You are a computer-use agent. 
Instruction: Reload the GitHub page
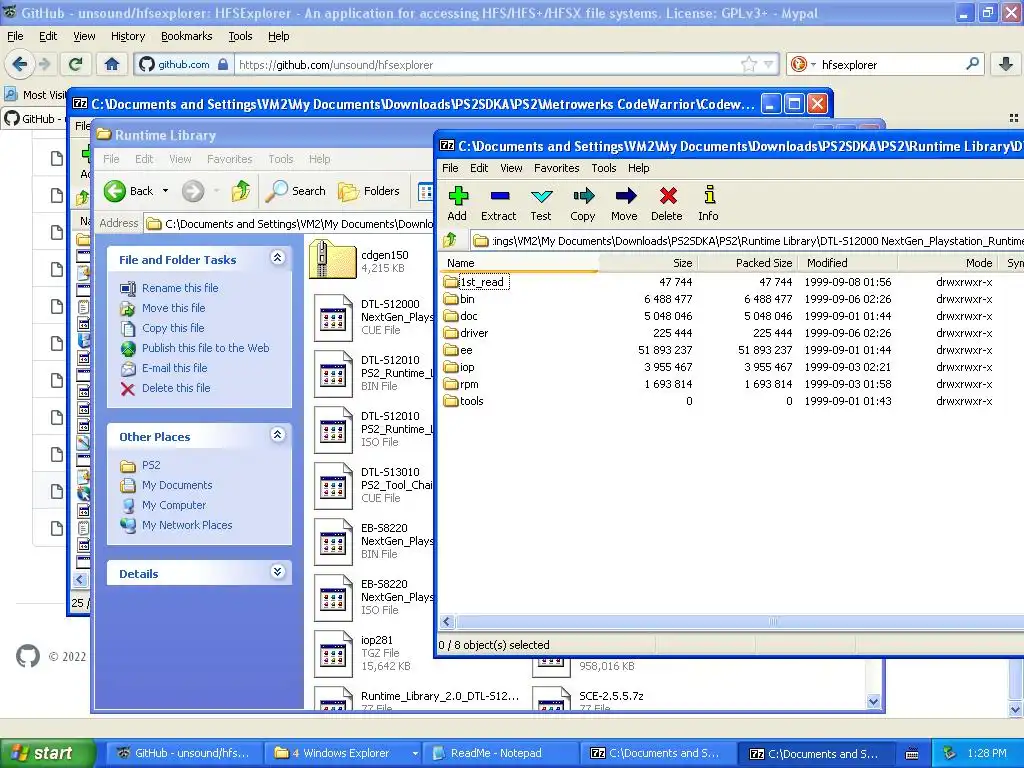pyautogui.click(x=75, y=64)
